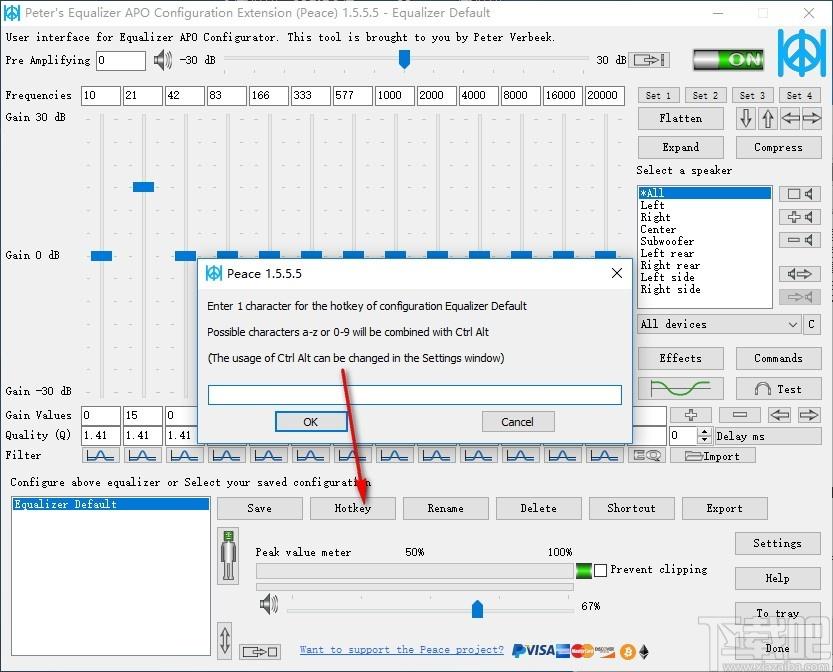Click the Save configuration button
Image resolution: width=833 pixels, height=672 pixels.
coord(260,508)
